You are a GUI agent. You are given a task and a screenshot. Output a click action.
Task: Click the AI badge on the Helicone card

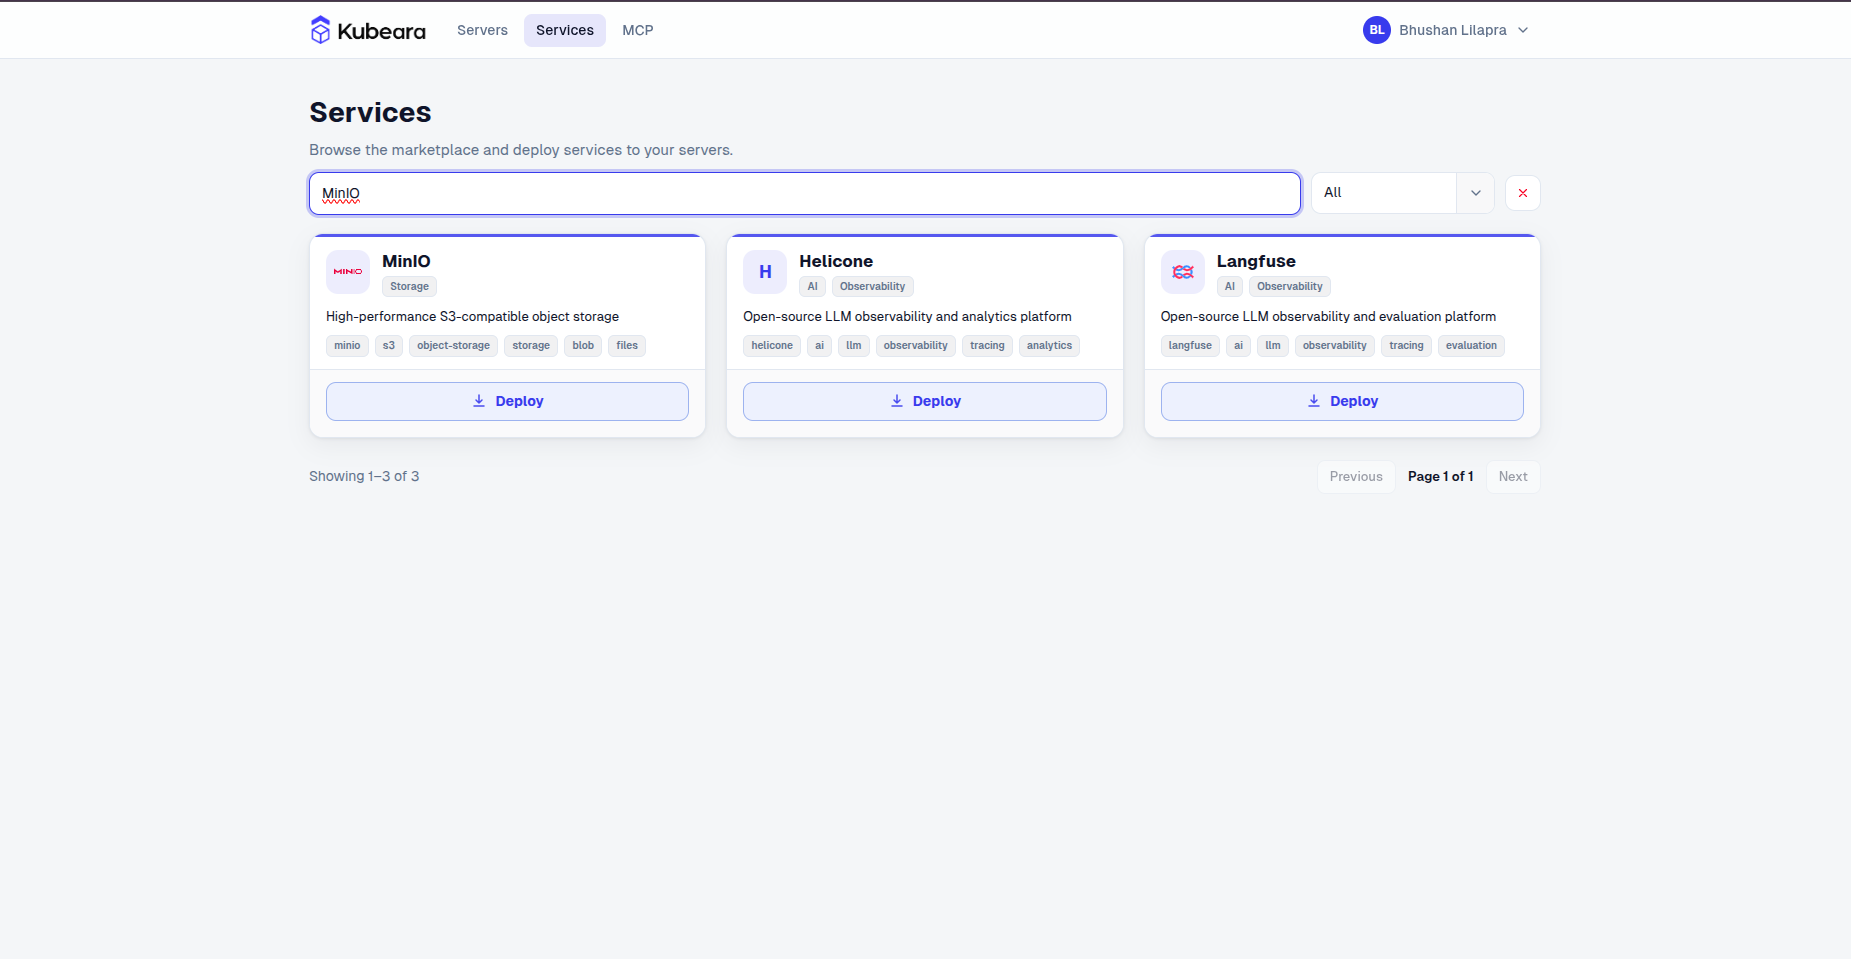(812, 286)
